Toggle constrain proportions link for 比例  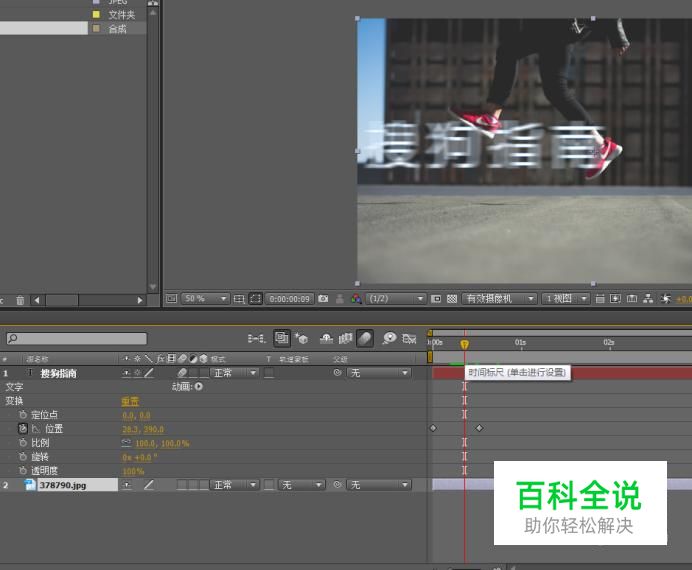126,442
